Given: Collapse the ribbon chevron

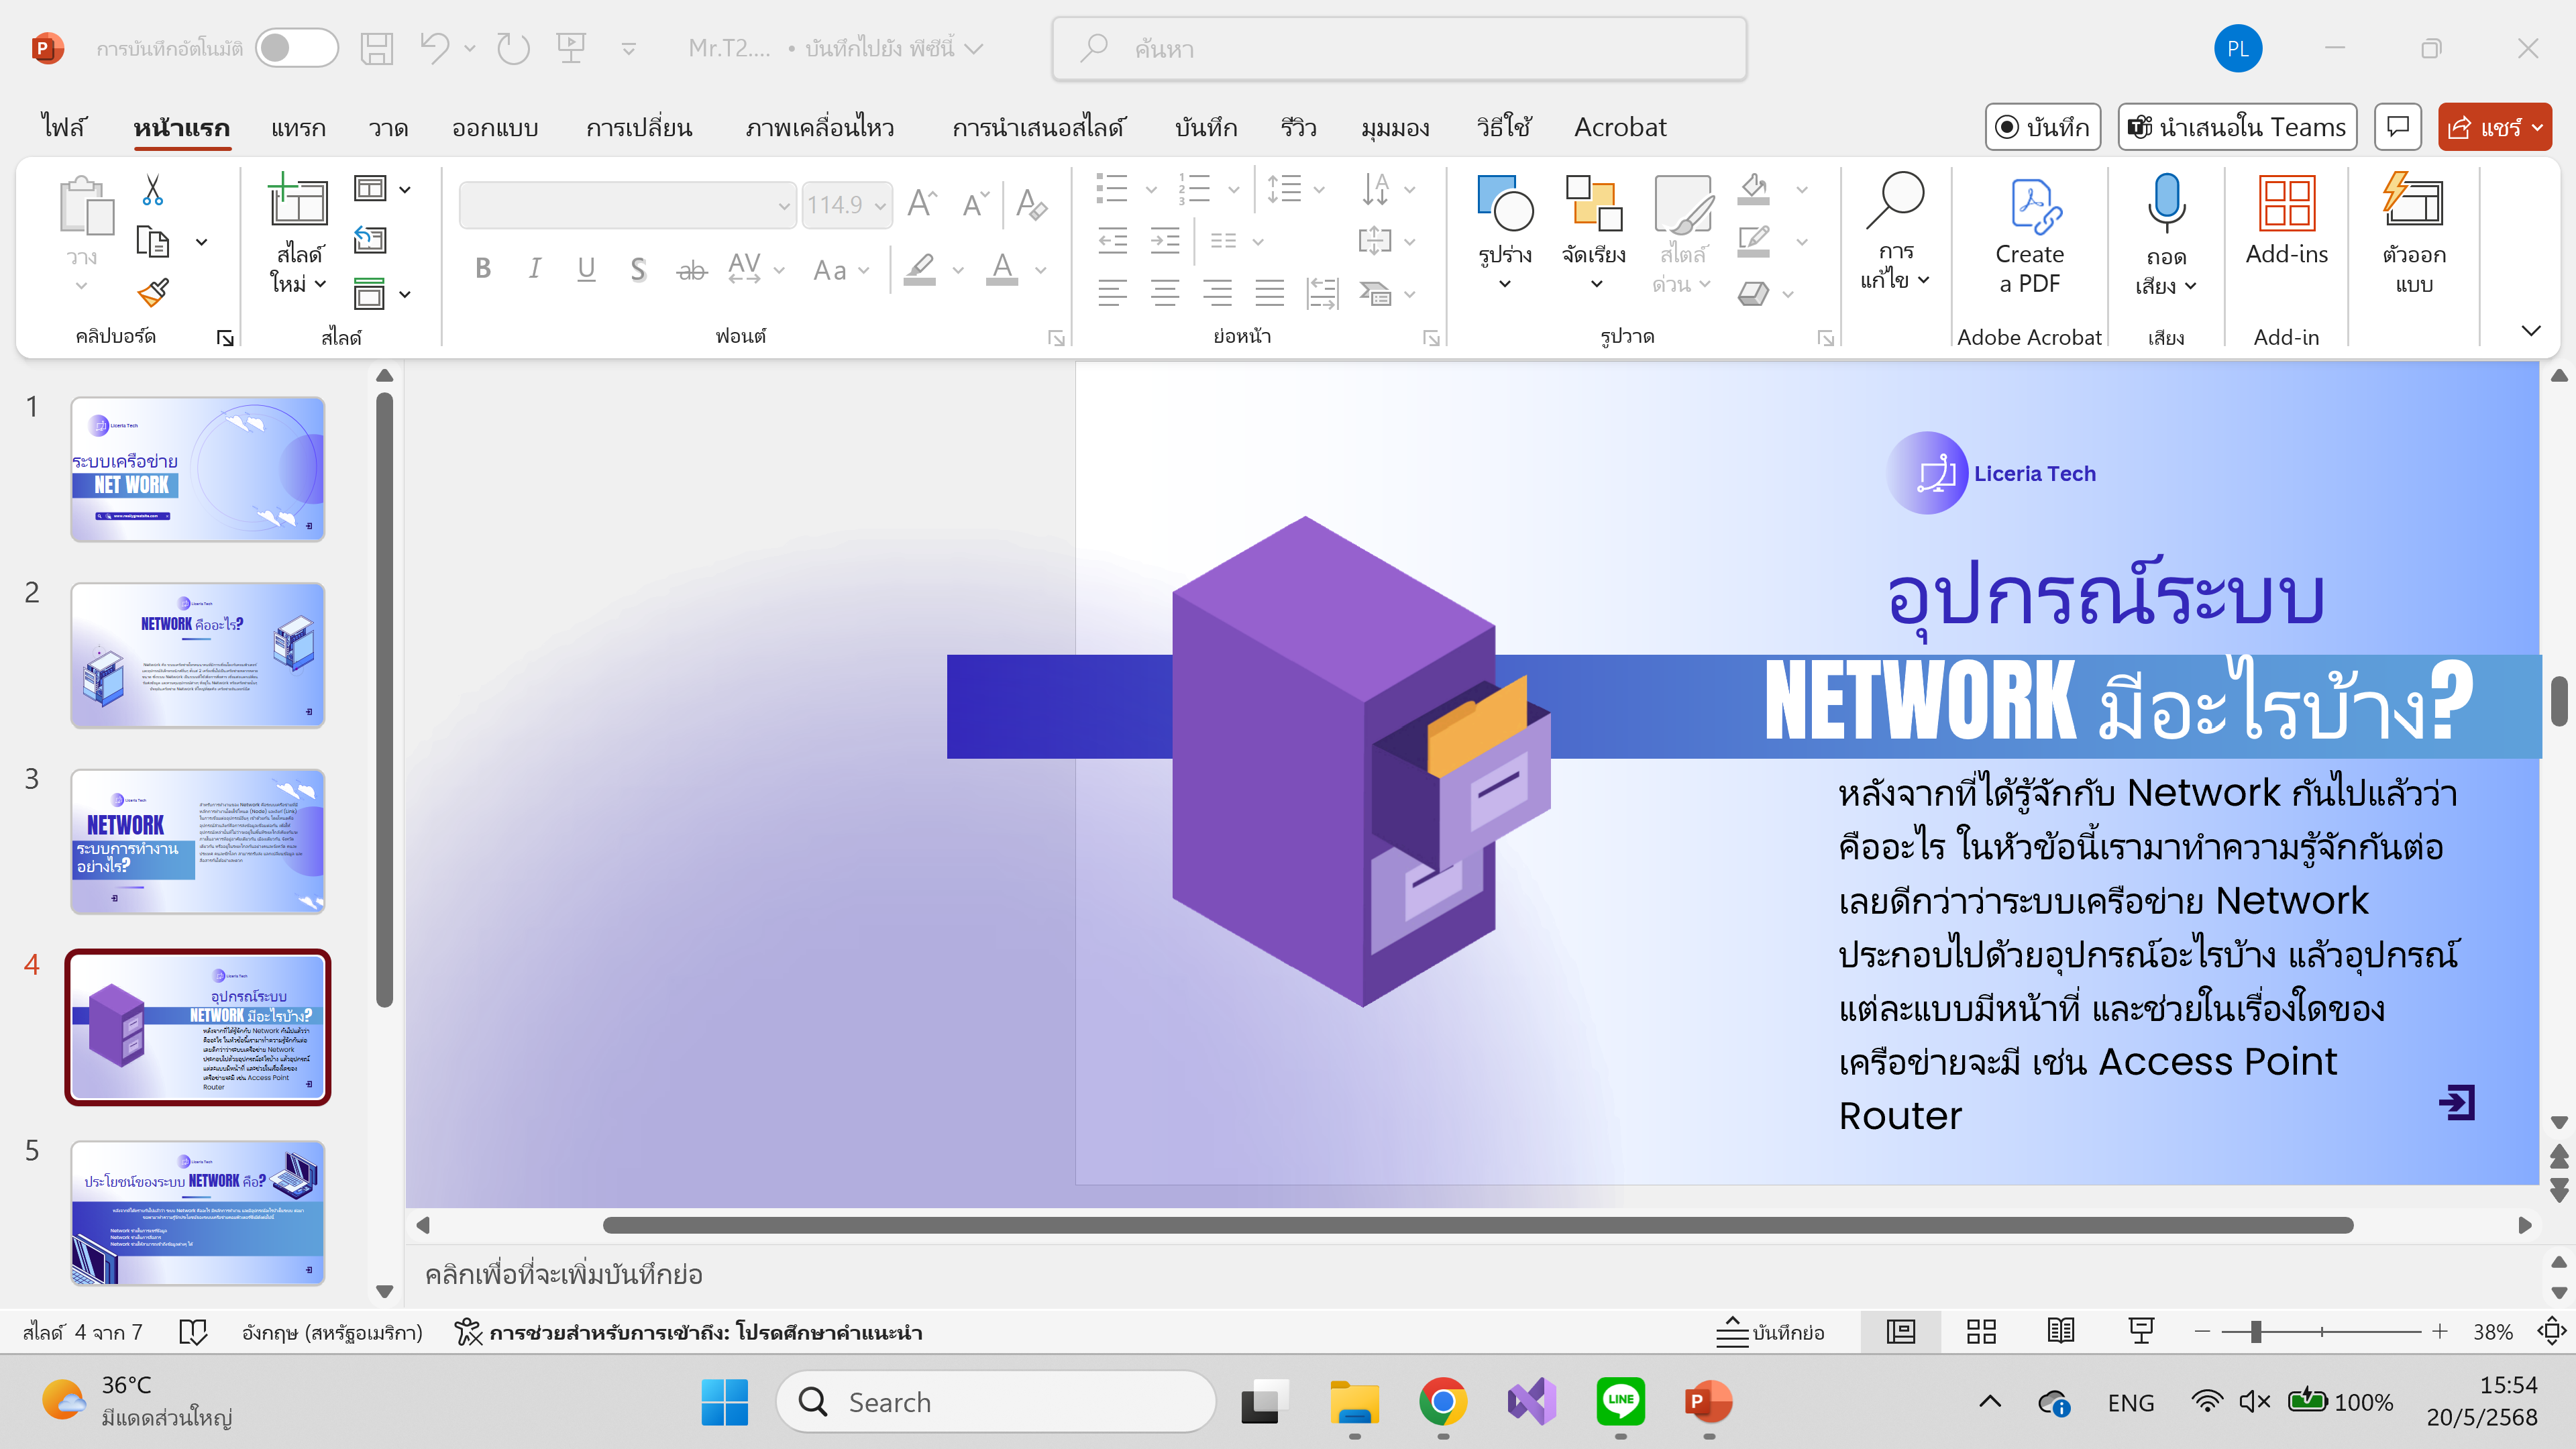Looking at the screenshot, I should point(2531,331).
